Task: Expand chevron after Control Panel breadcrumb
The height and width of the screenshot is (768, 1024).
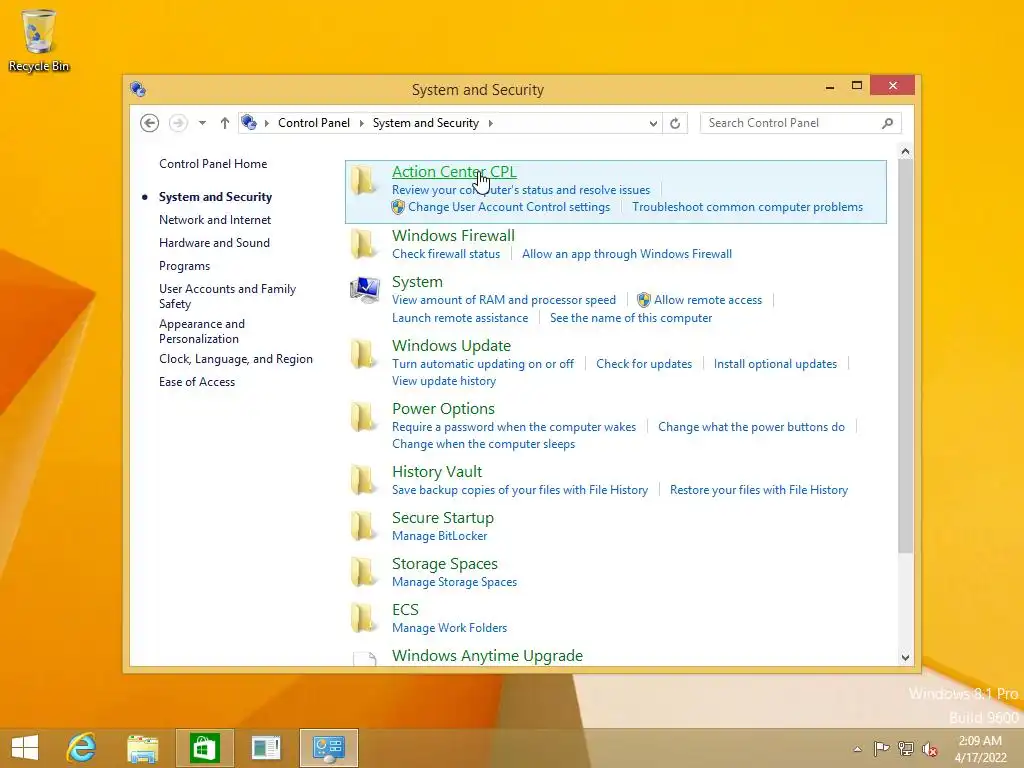Action: [x=361, y=123]
